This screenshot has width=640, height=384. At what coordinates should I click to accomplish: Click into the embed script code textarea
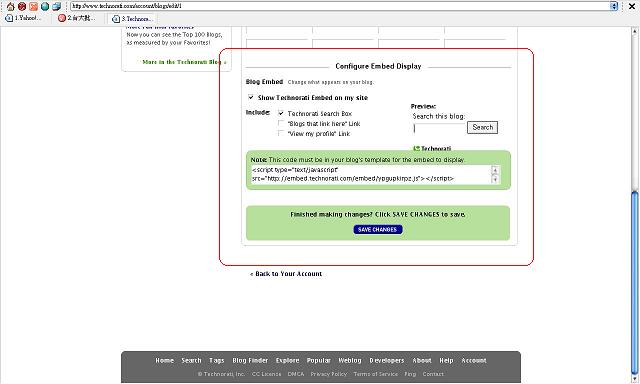click(x=371, y=174)
